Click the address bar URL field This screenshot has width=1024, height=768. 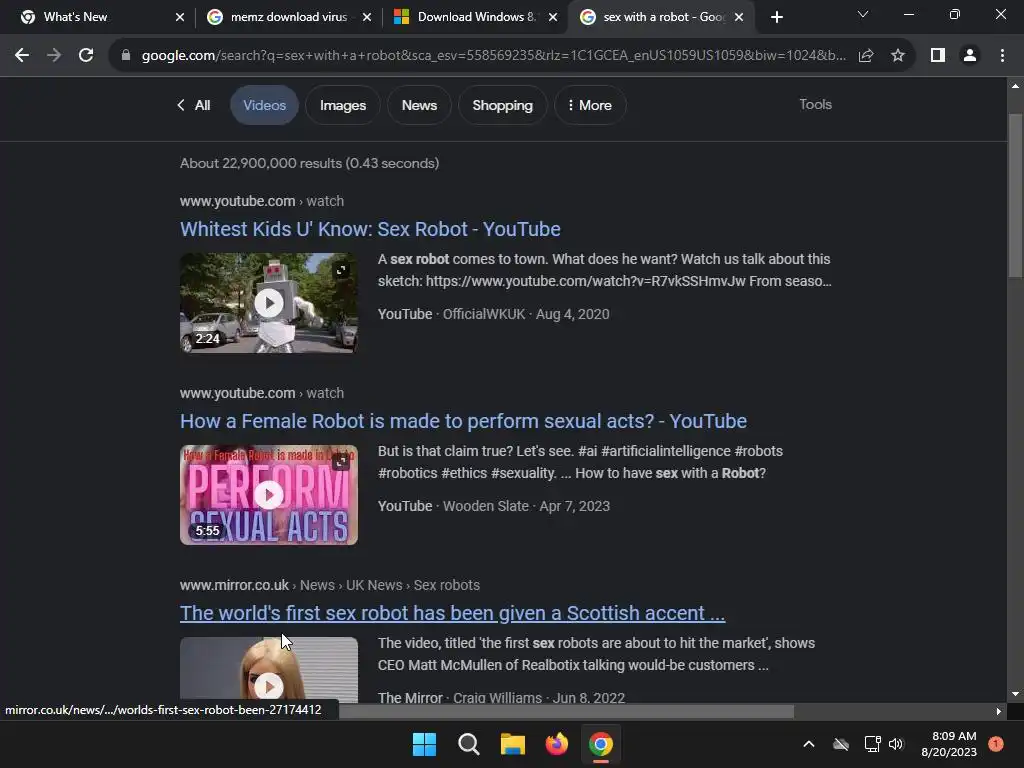493,56
